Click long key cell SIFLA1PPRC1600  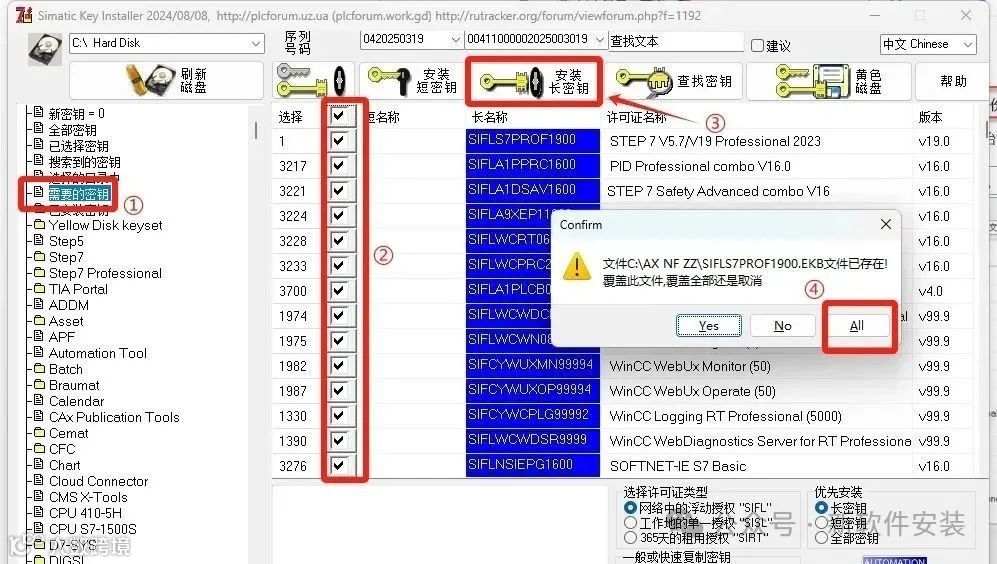(533, 165)
